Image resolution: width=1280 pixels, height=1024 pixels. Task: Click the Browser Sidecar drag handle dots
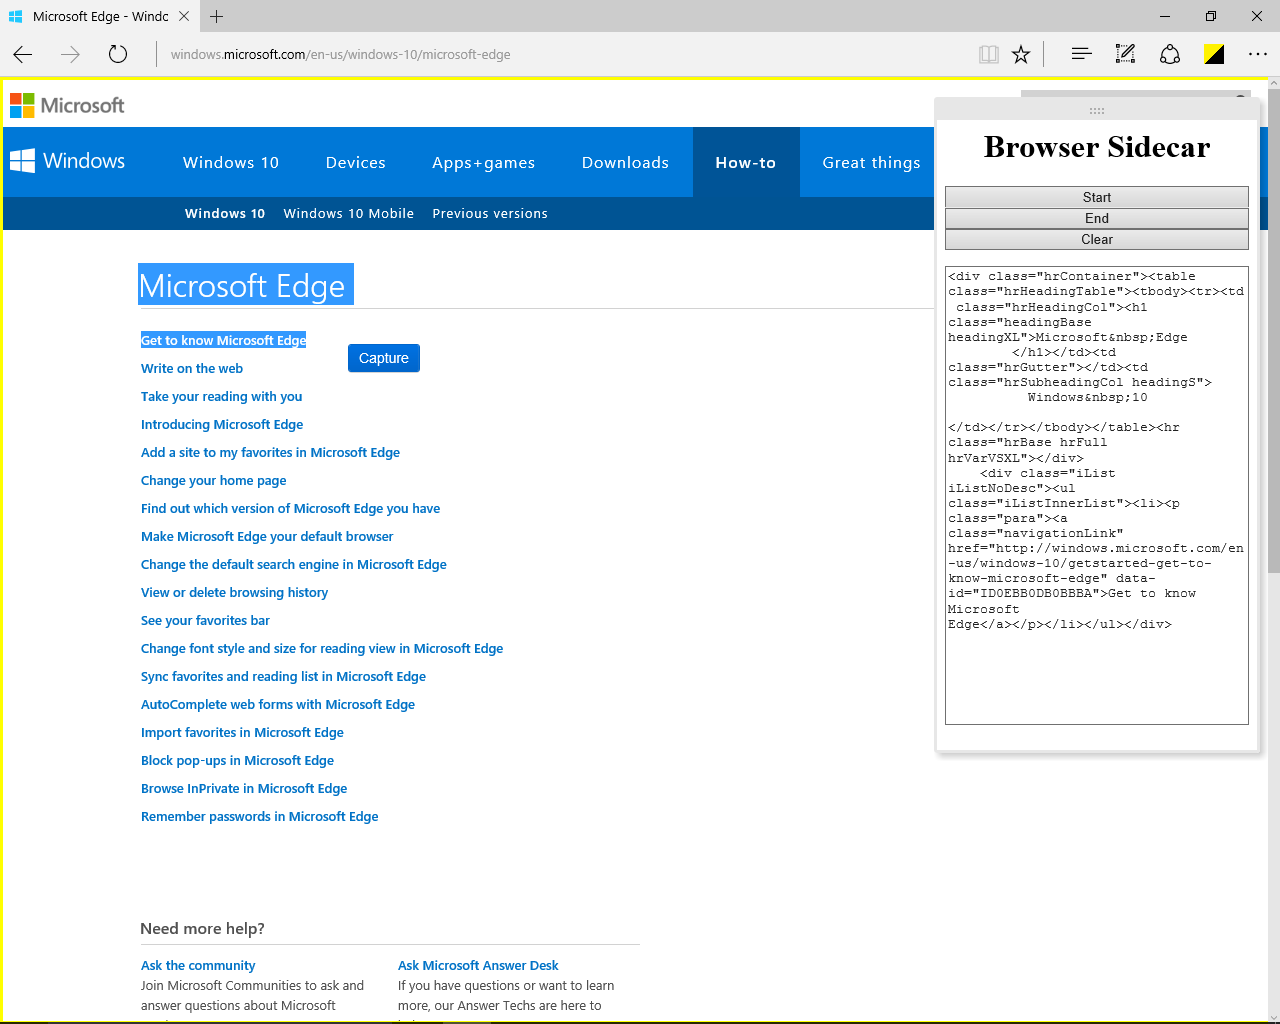(x=1097, y=110)
